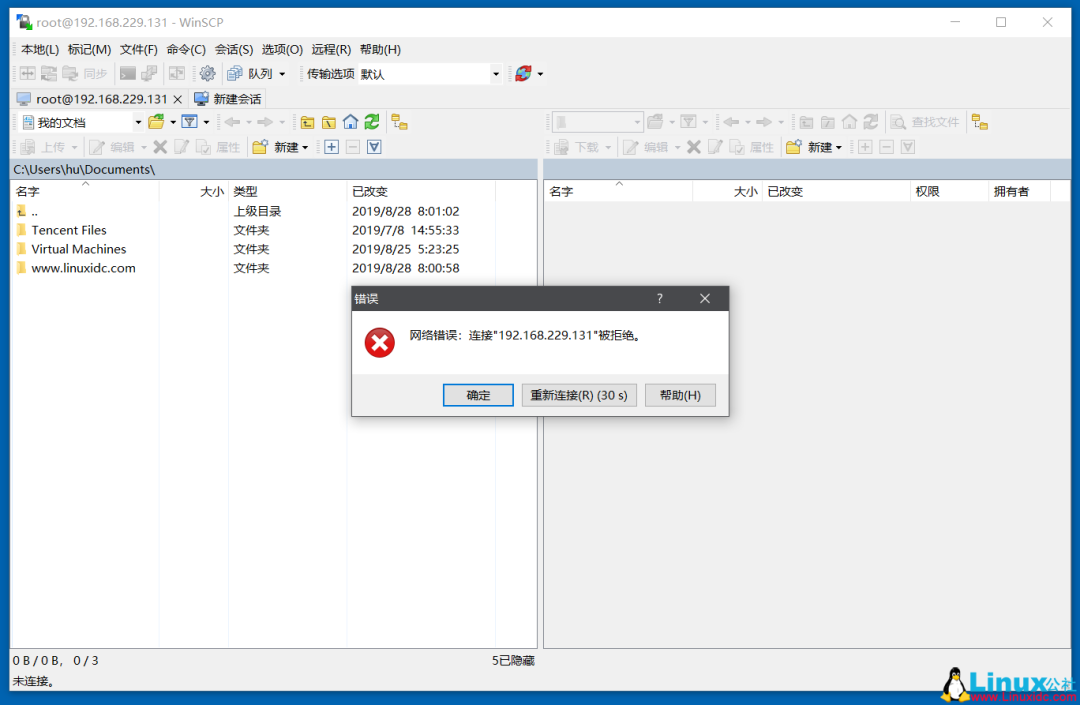Go up to the parent directory icon

pos(307,121)
